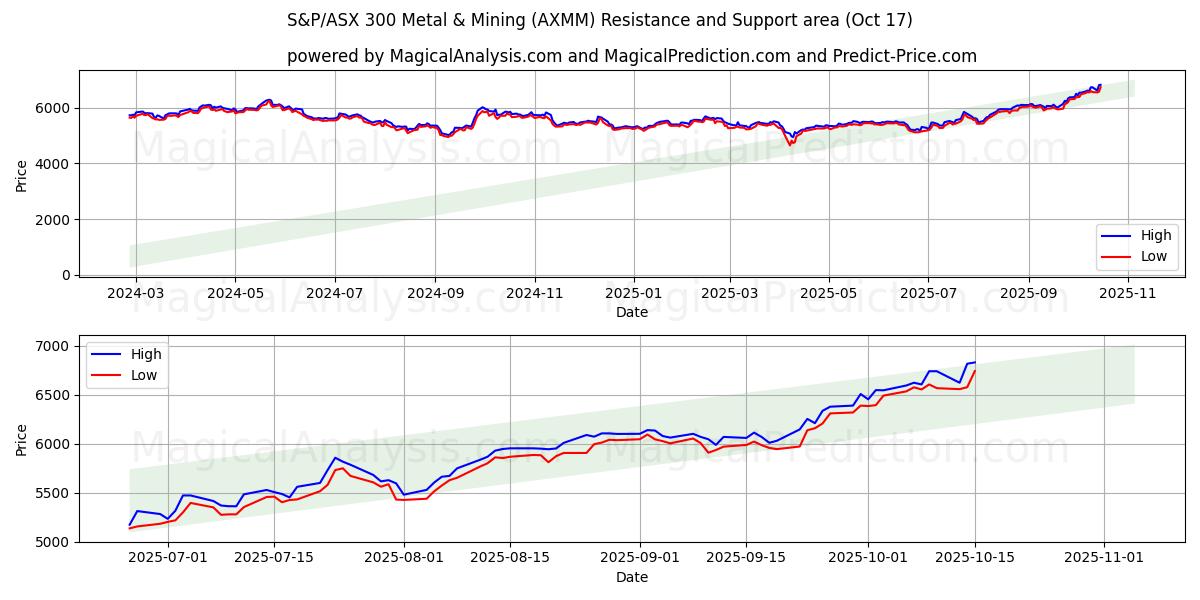Image resolution: width=1200 pixels, height=600 pixels.
Task: Click the chart title mentioning AXMM
Action: pos(599,20)
